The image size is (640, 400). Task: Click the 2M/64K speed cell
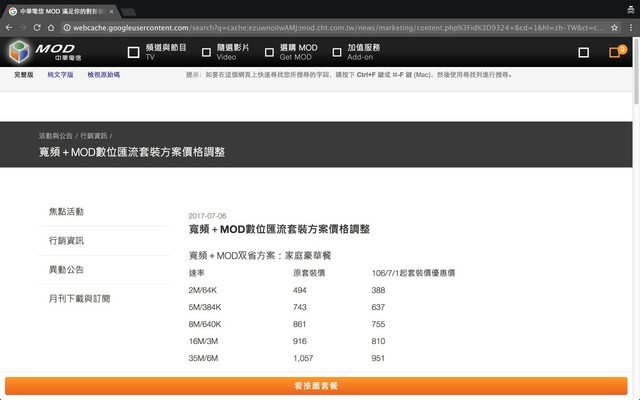pos(203,290)
